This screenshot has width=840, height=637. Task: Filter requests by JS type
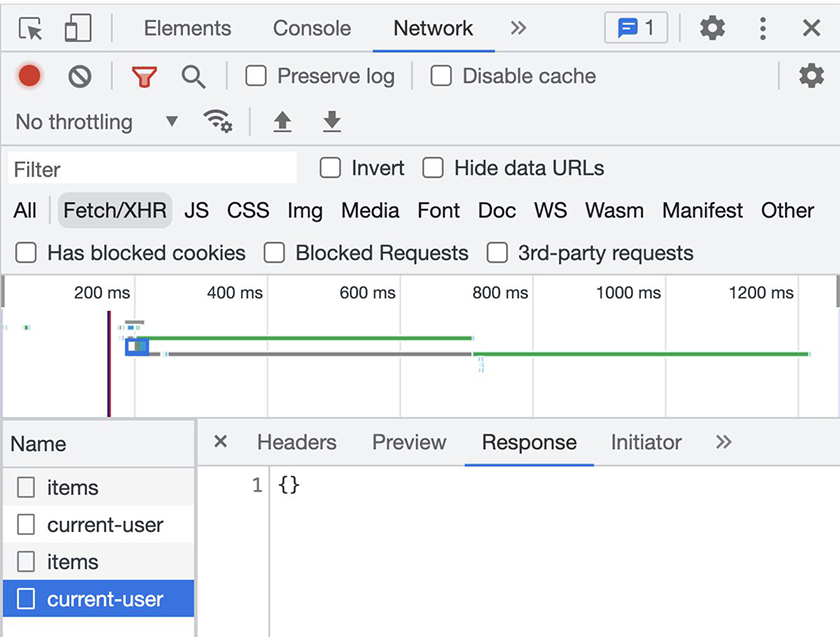click(197, 210)
